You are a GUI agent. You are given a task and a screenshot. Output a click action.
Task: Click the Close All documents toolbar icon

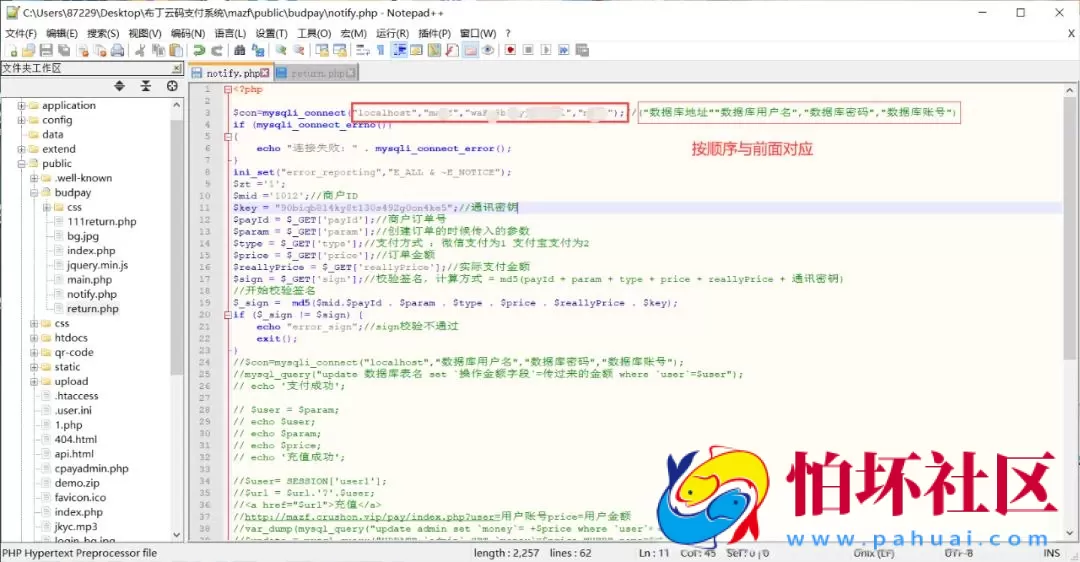point(100,50)
